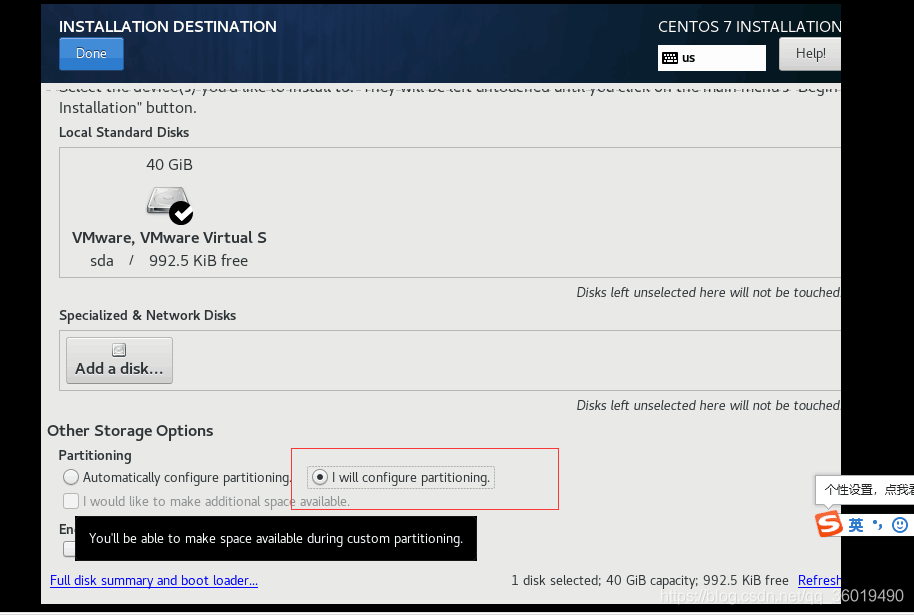Click the Sogou S input method icon
This screenshot has height=615, width=914.
click(829, 524)
